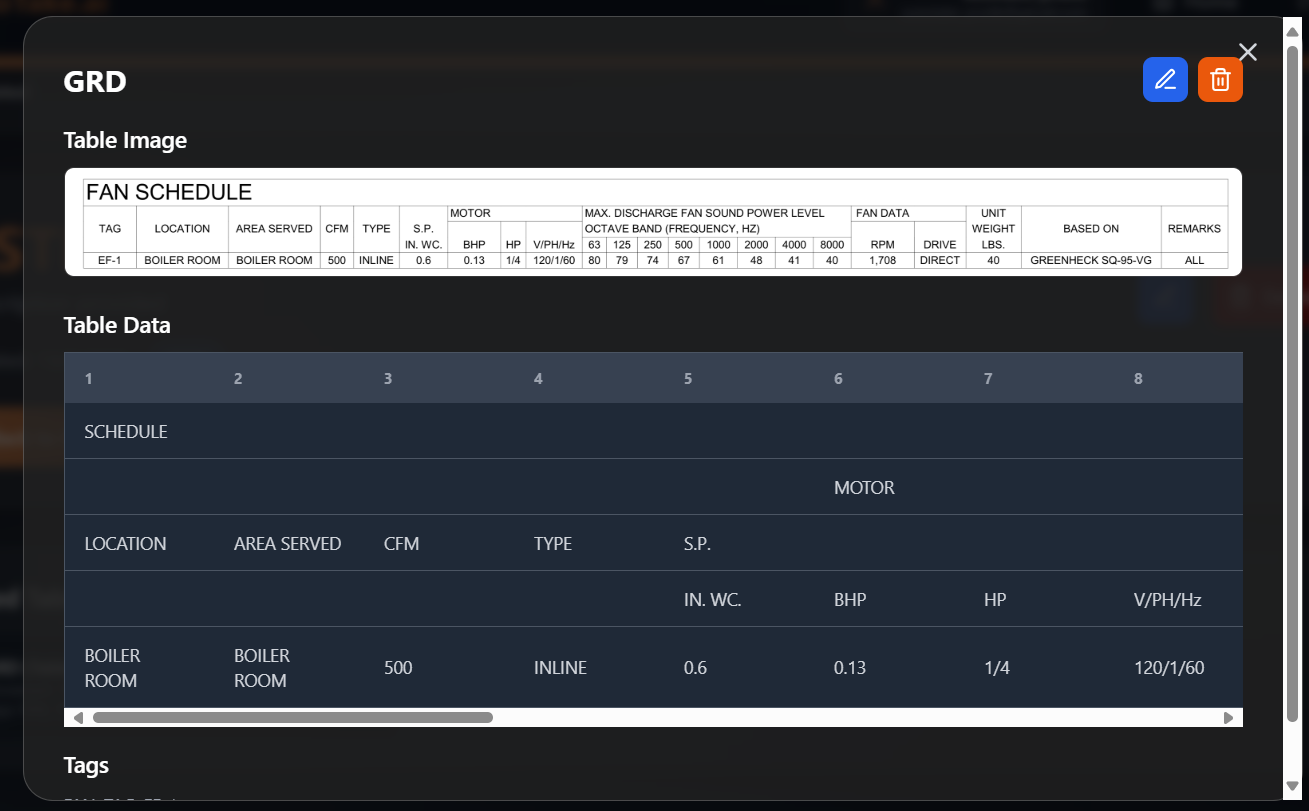Close the GRD dialog with the X
Viewport: 1309px width, 811px height.
[1247, 52]
